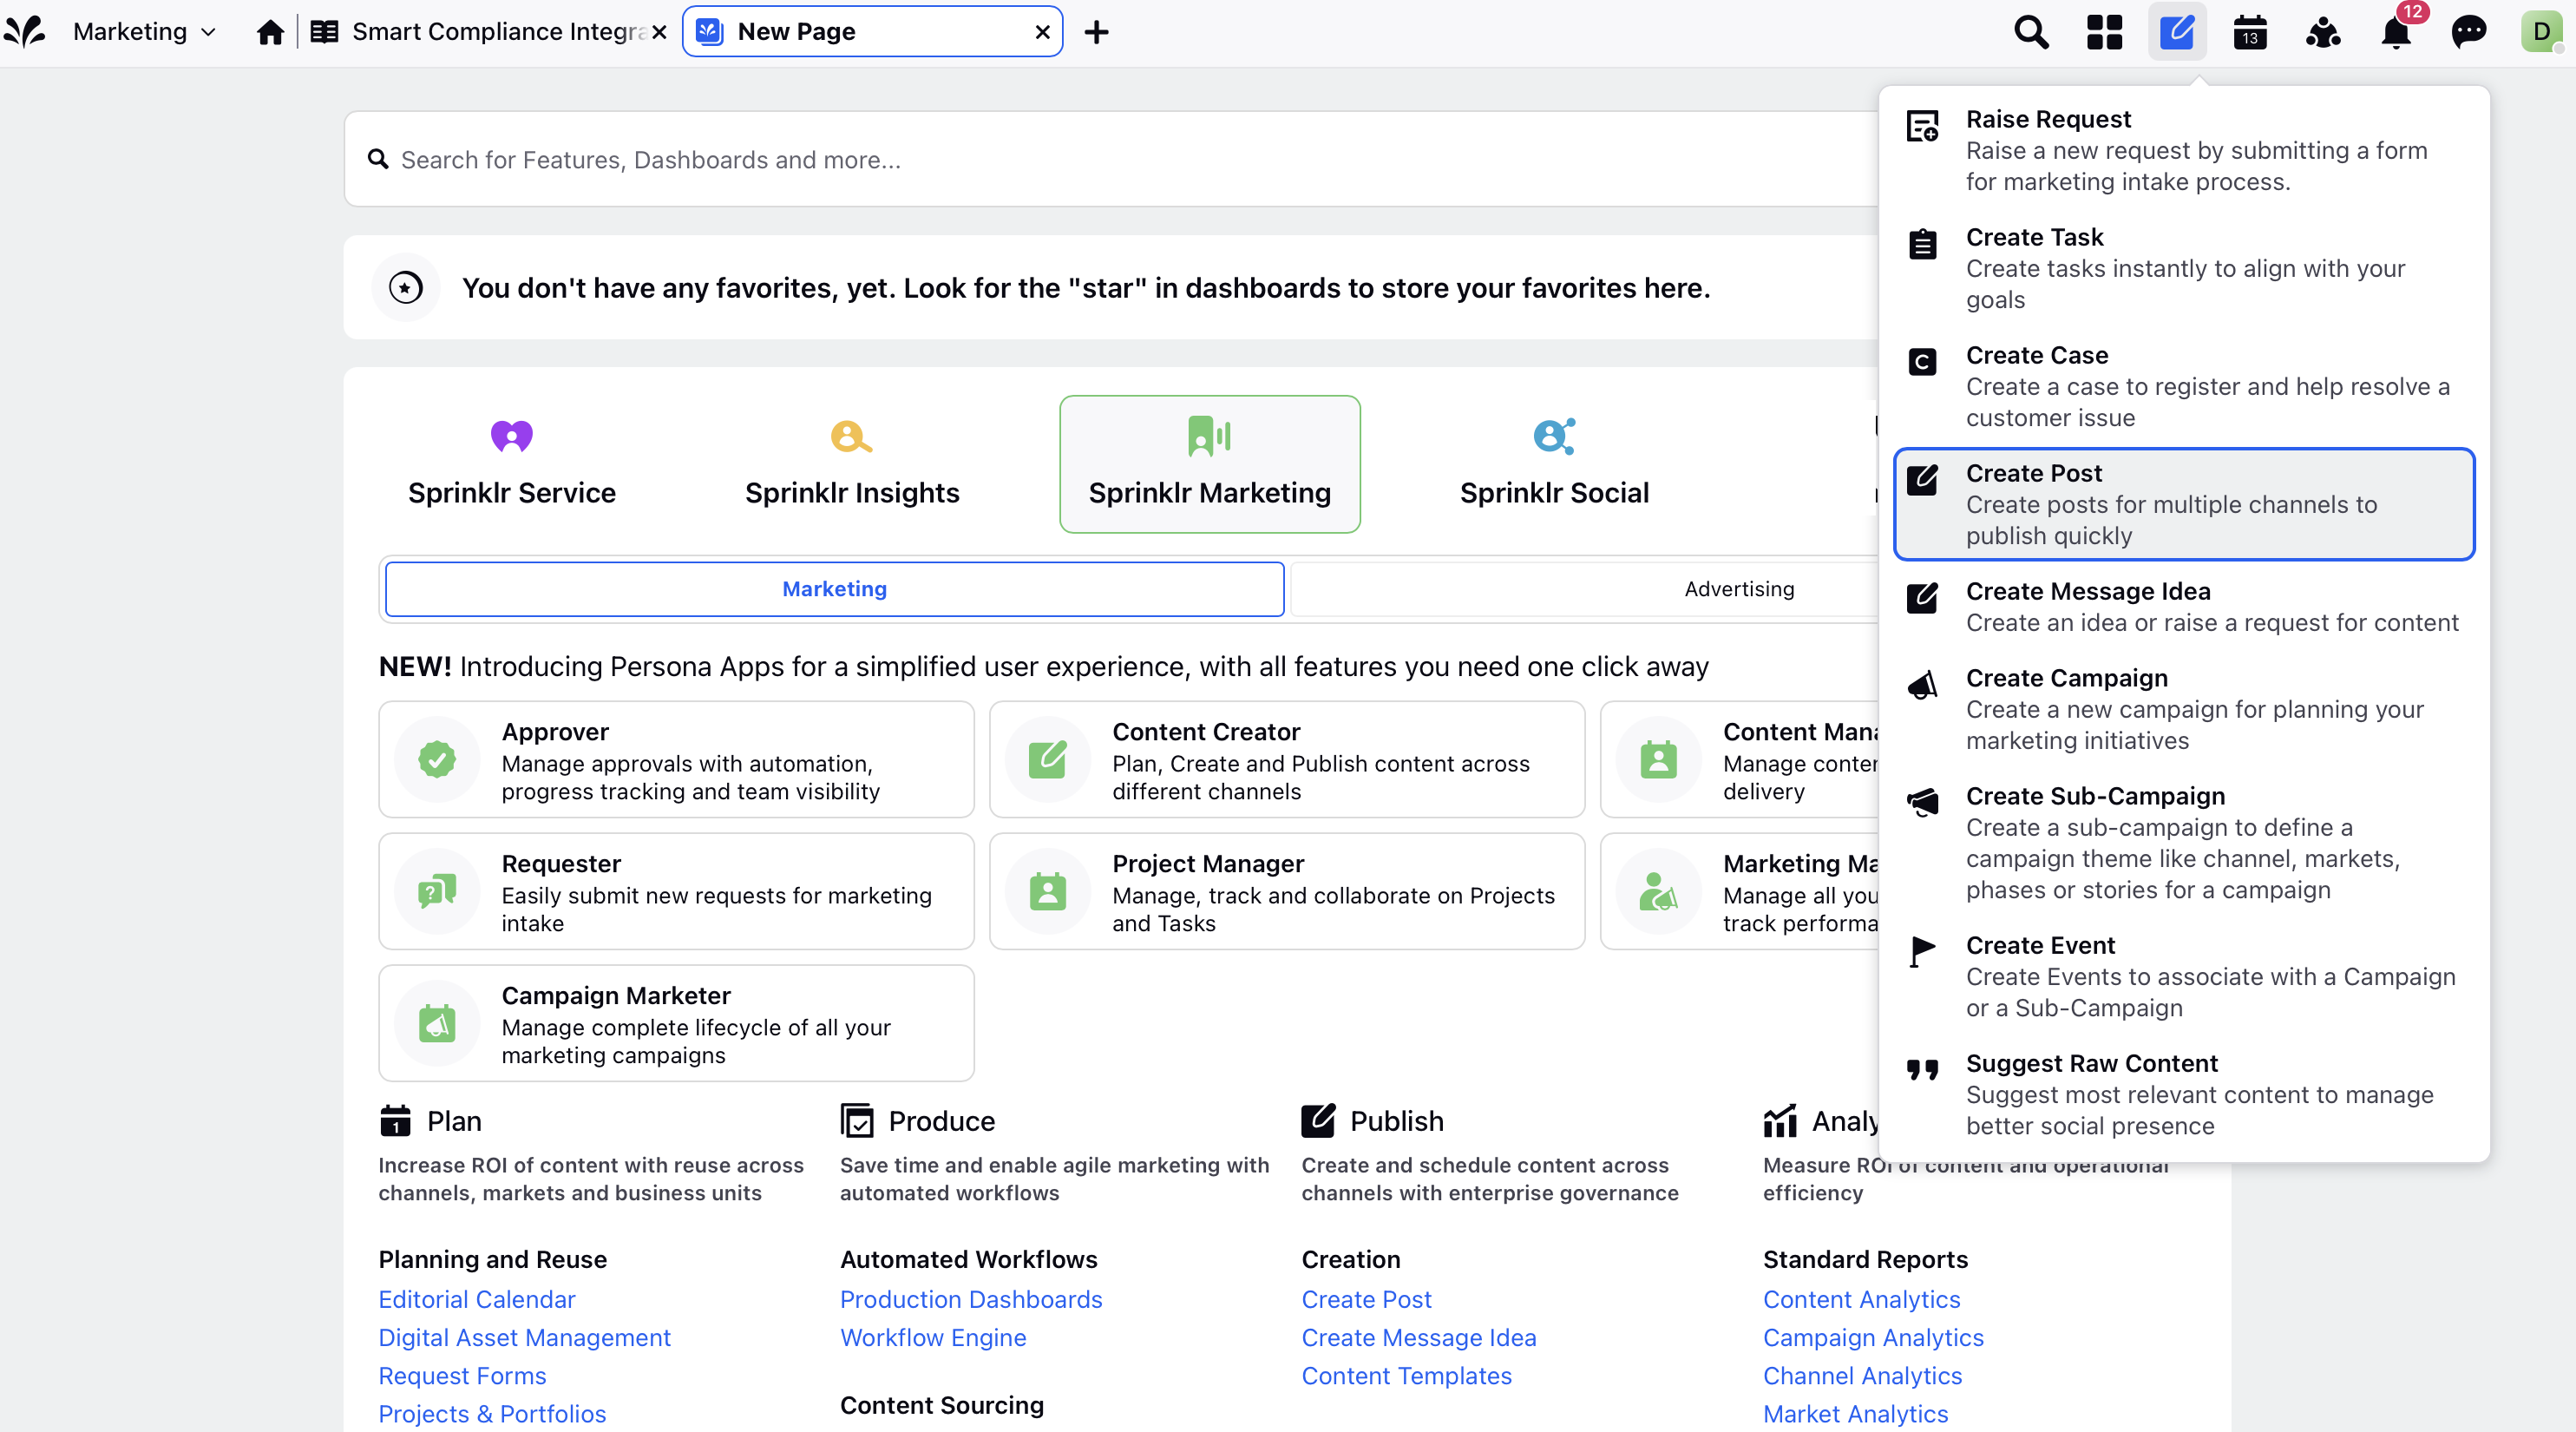Choose Create Campaign from quick create menu
Screen dimensions: 2576x1432
click(x=2184, y=709)
